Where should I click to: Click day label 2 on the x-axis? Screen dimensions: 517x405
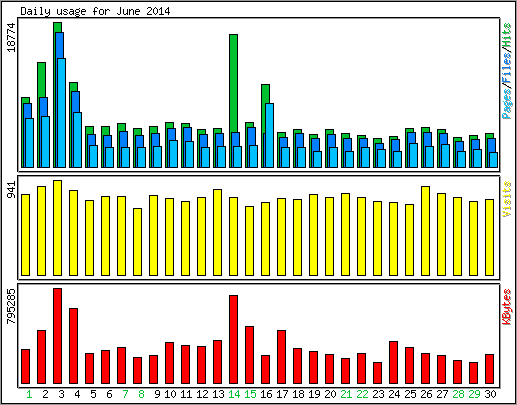(45, 395)
